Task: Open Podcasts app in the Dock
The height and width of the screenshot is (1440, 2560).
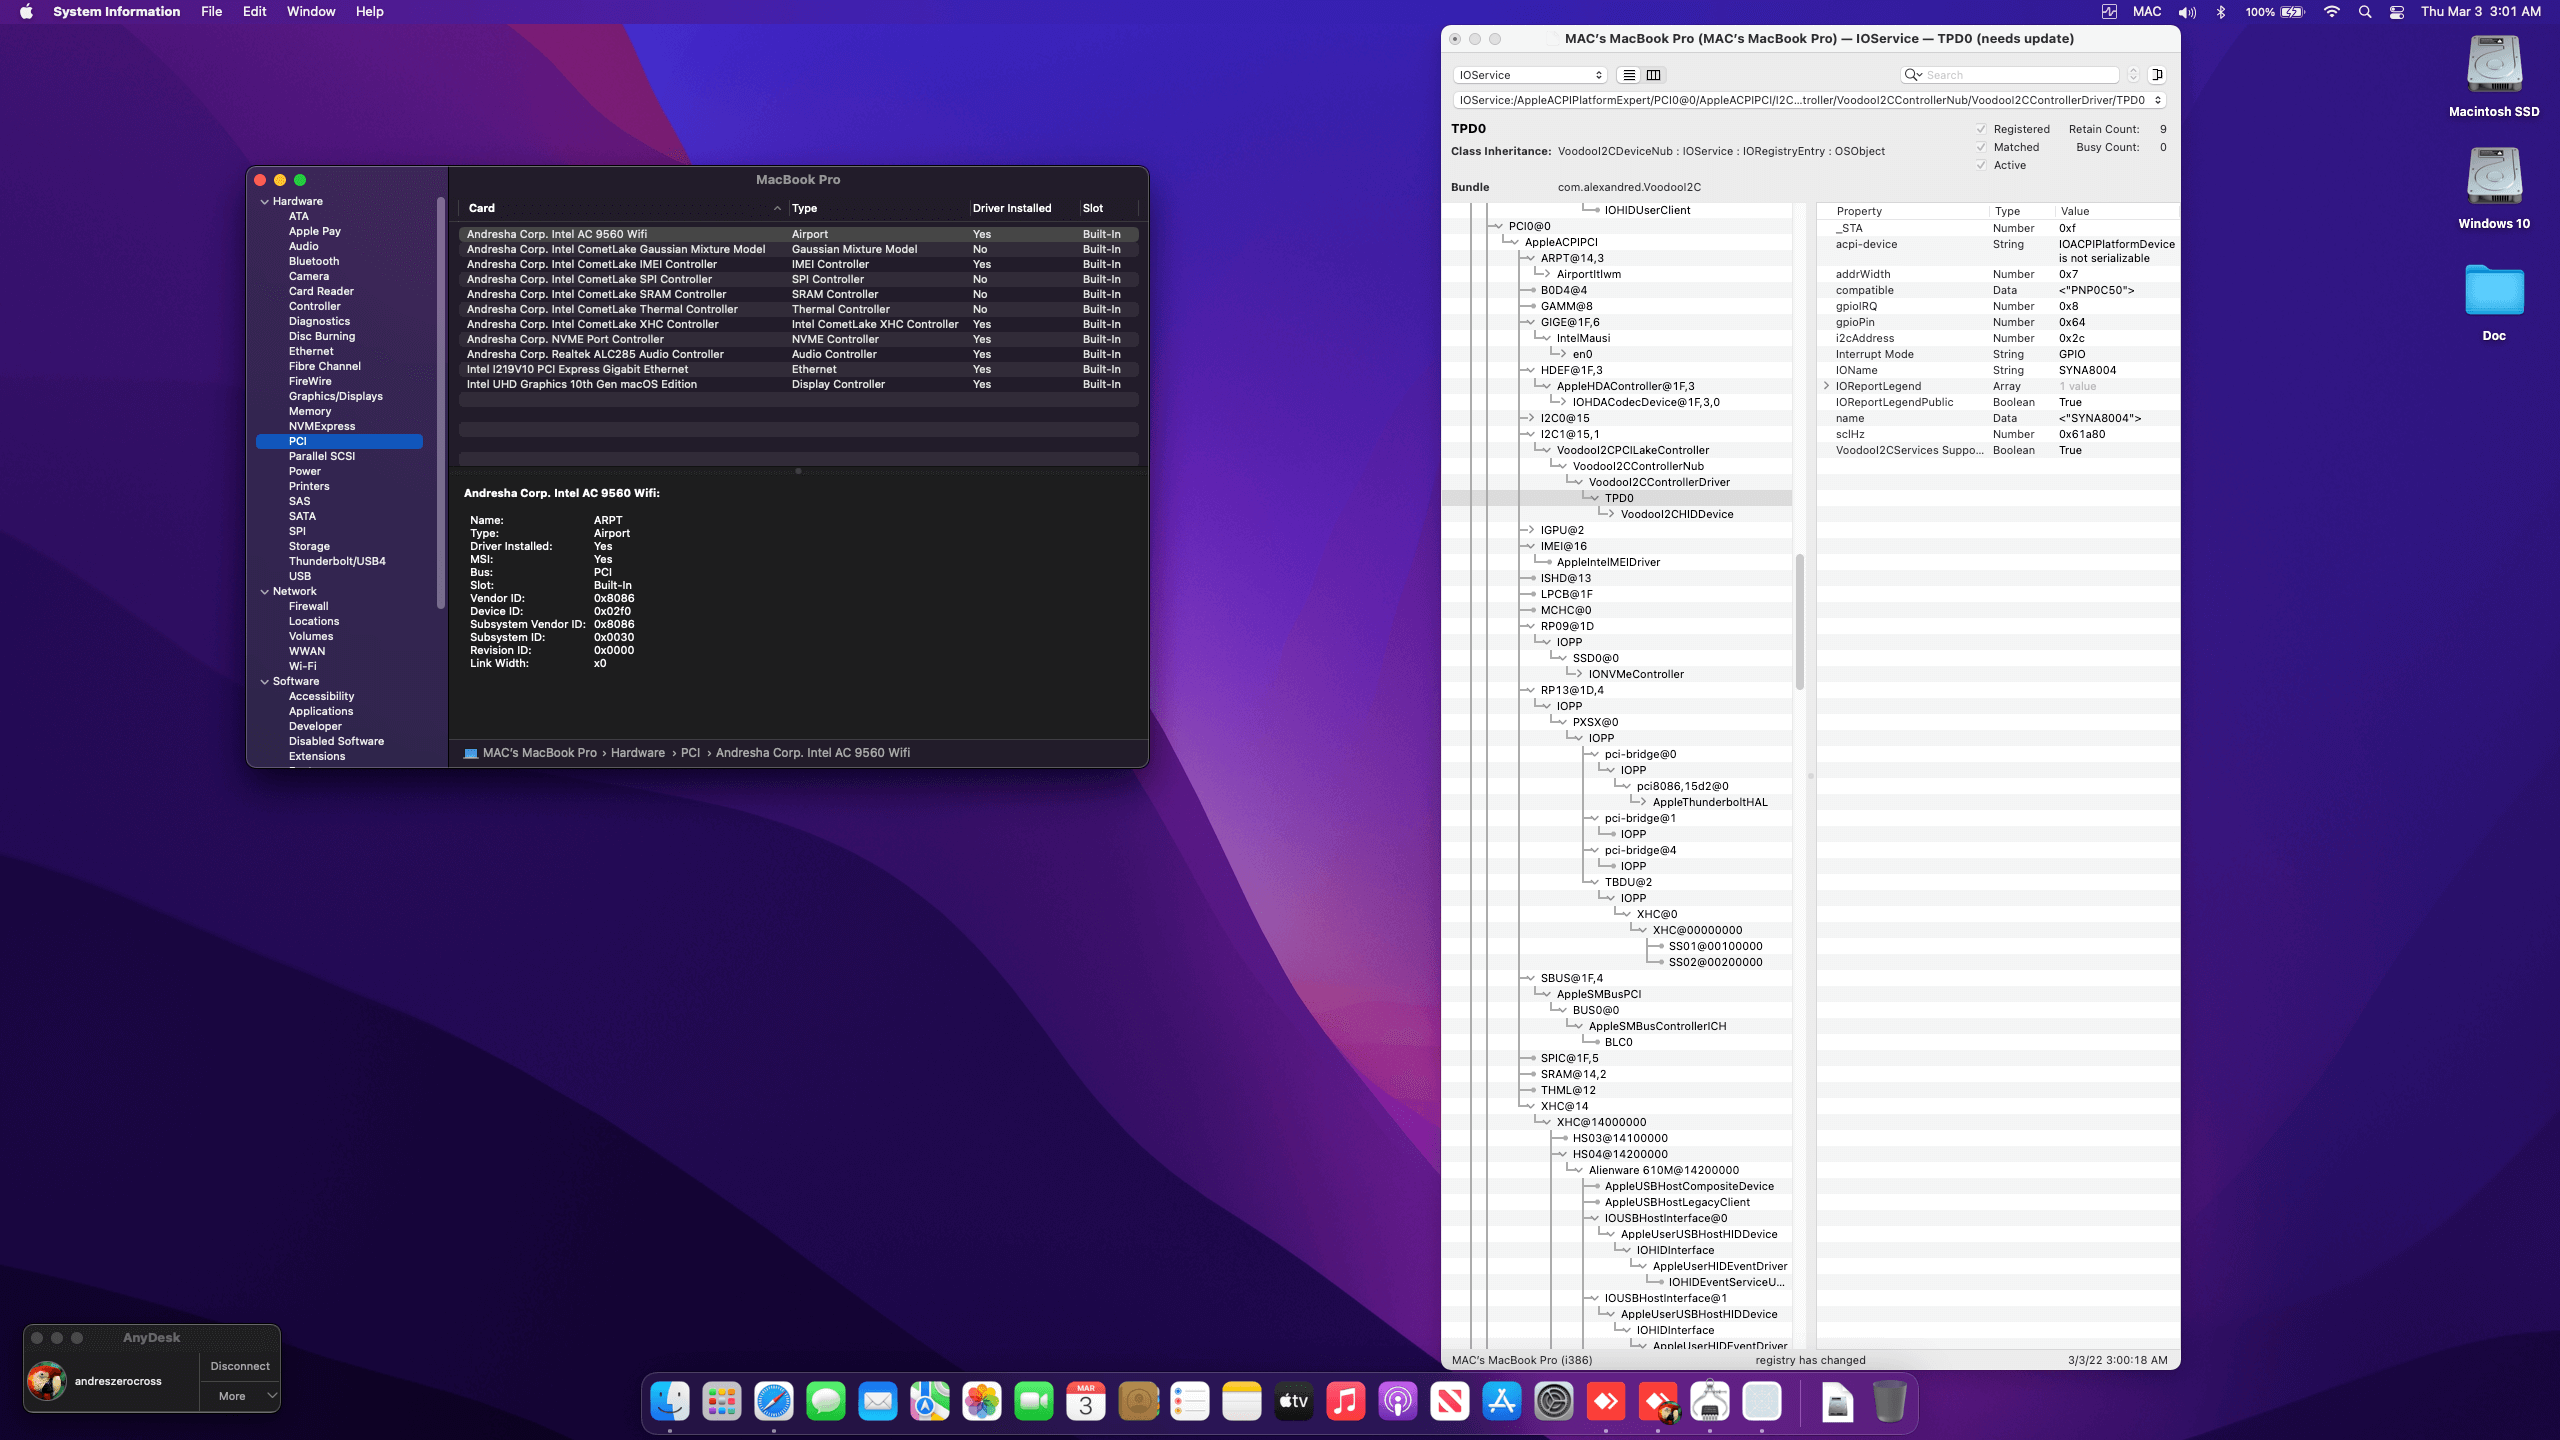Action: [1398, 1402]
